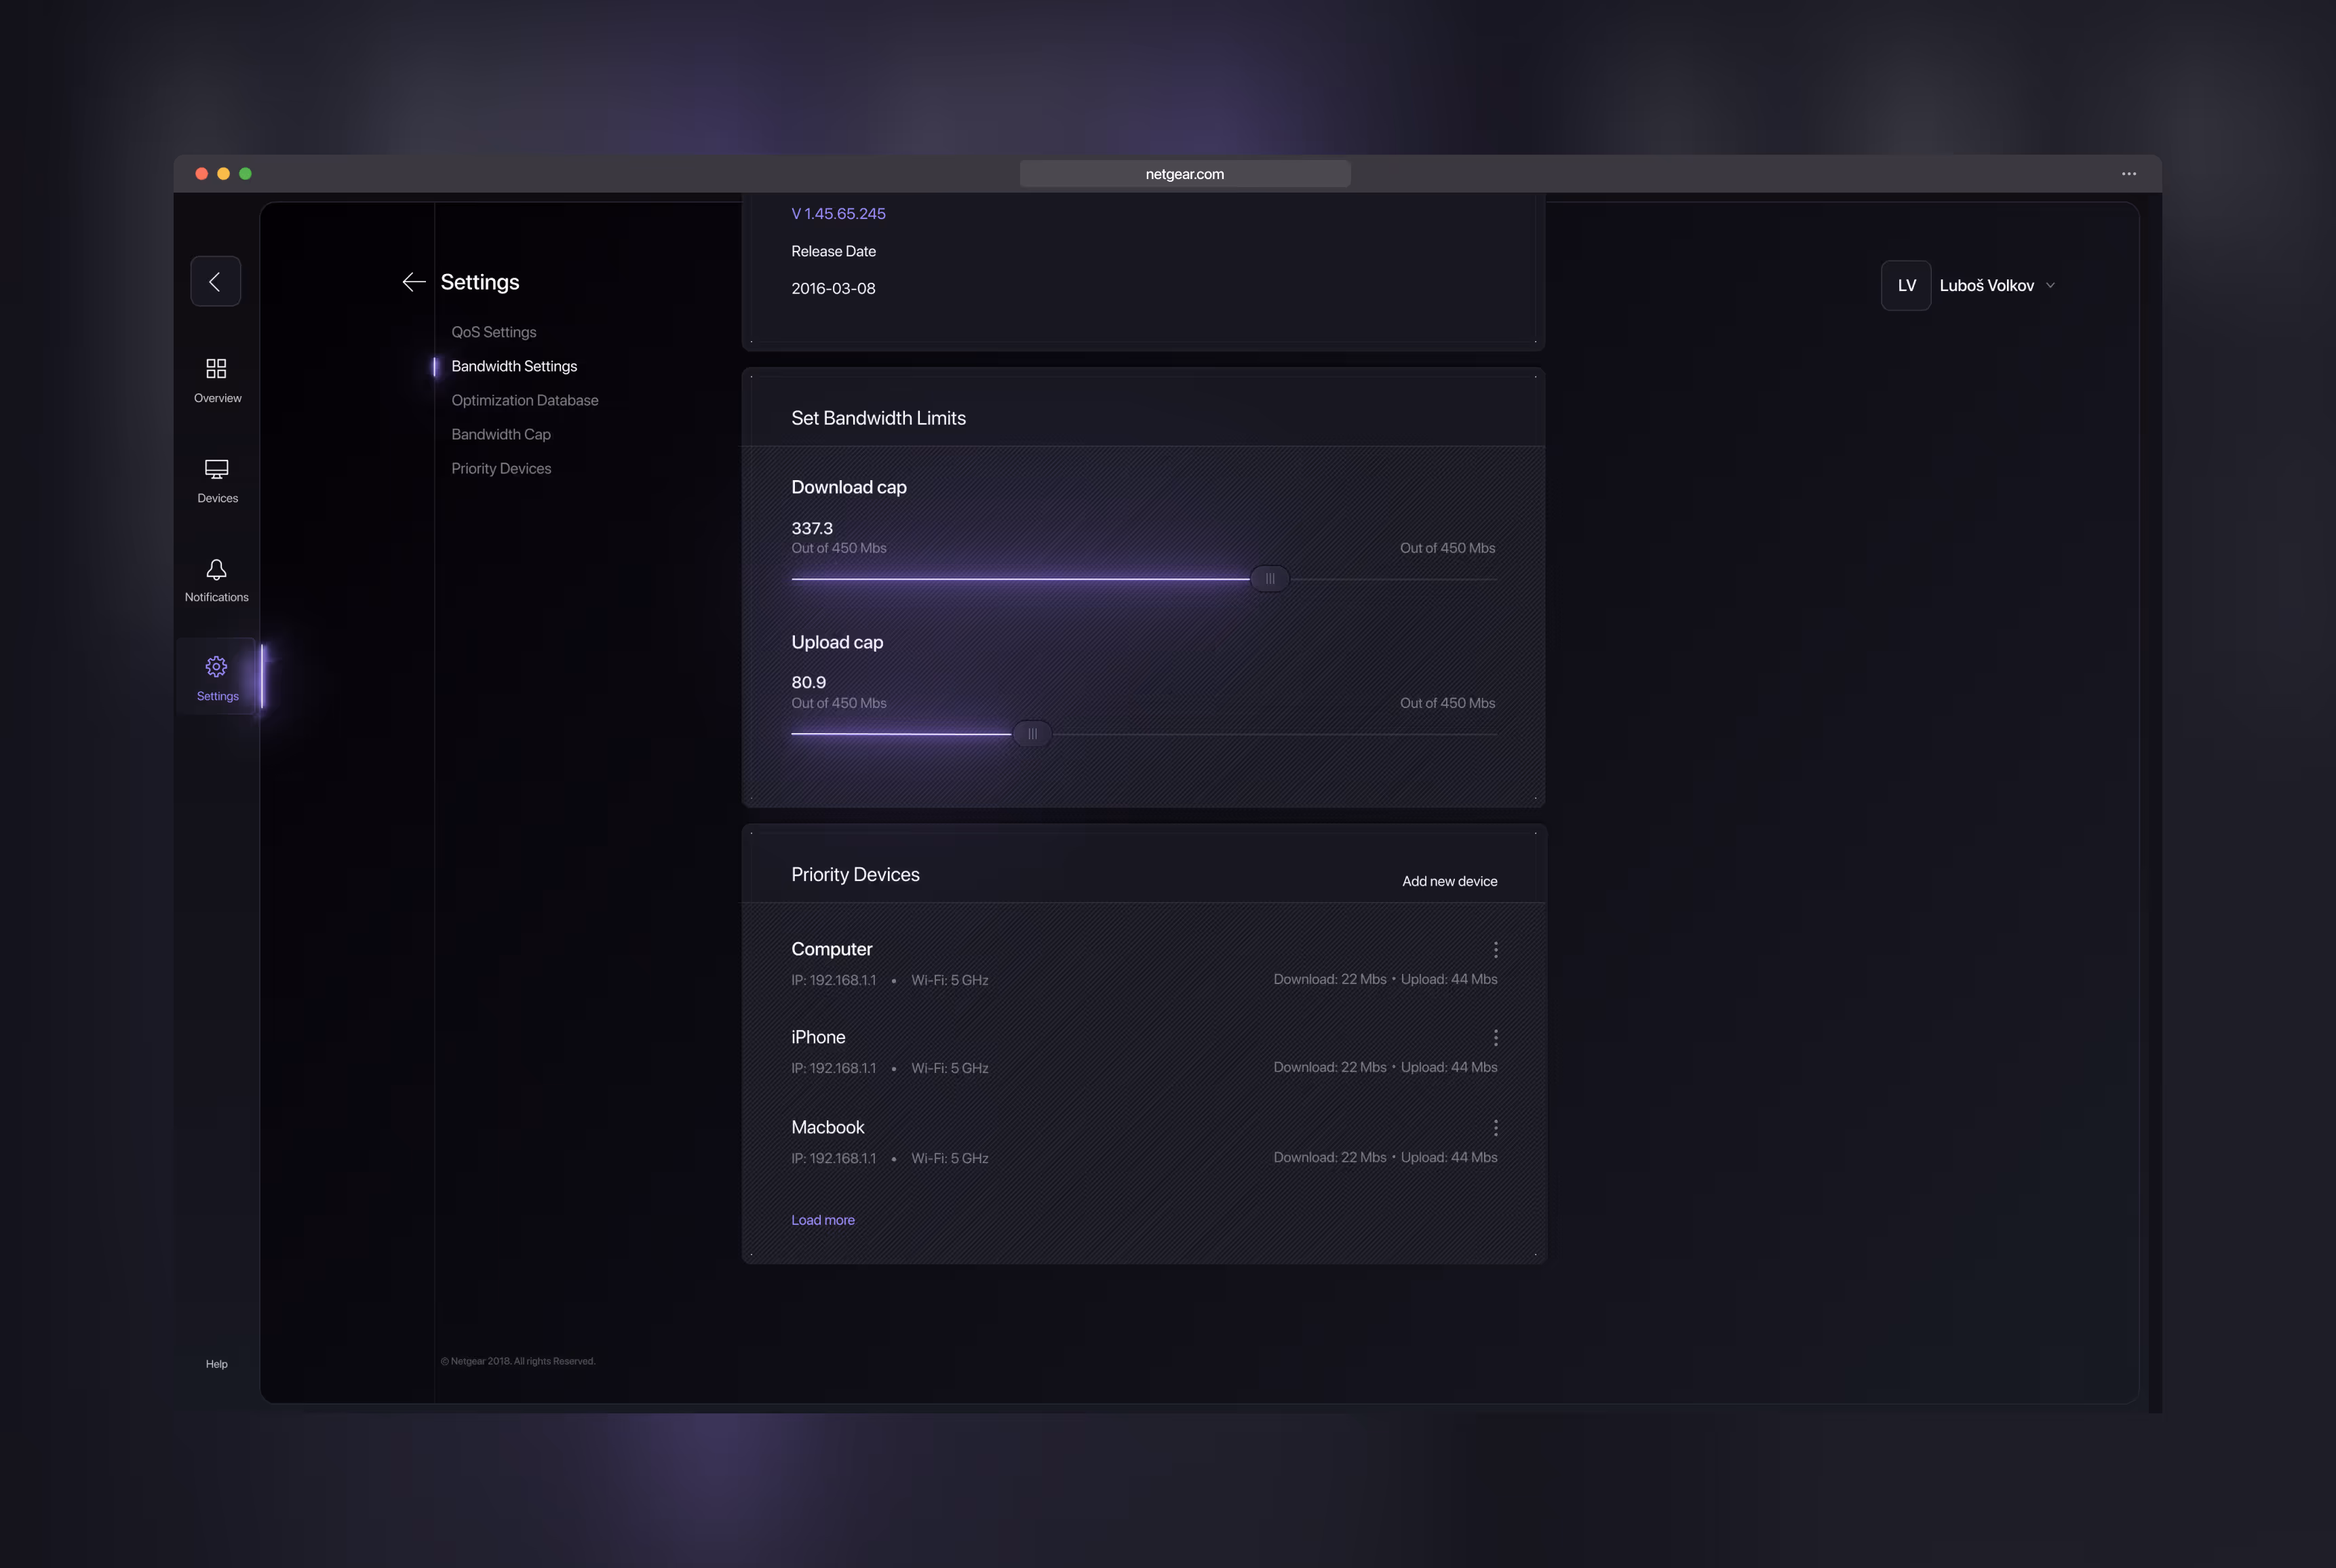The height and width of the screenshot is (1568, 2336).
Task: Click the browser three-dot menu
Action: point(2129,174)
